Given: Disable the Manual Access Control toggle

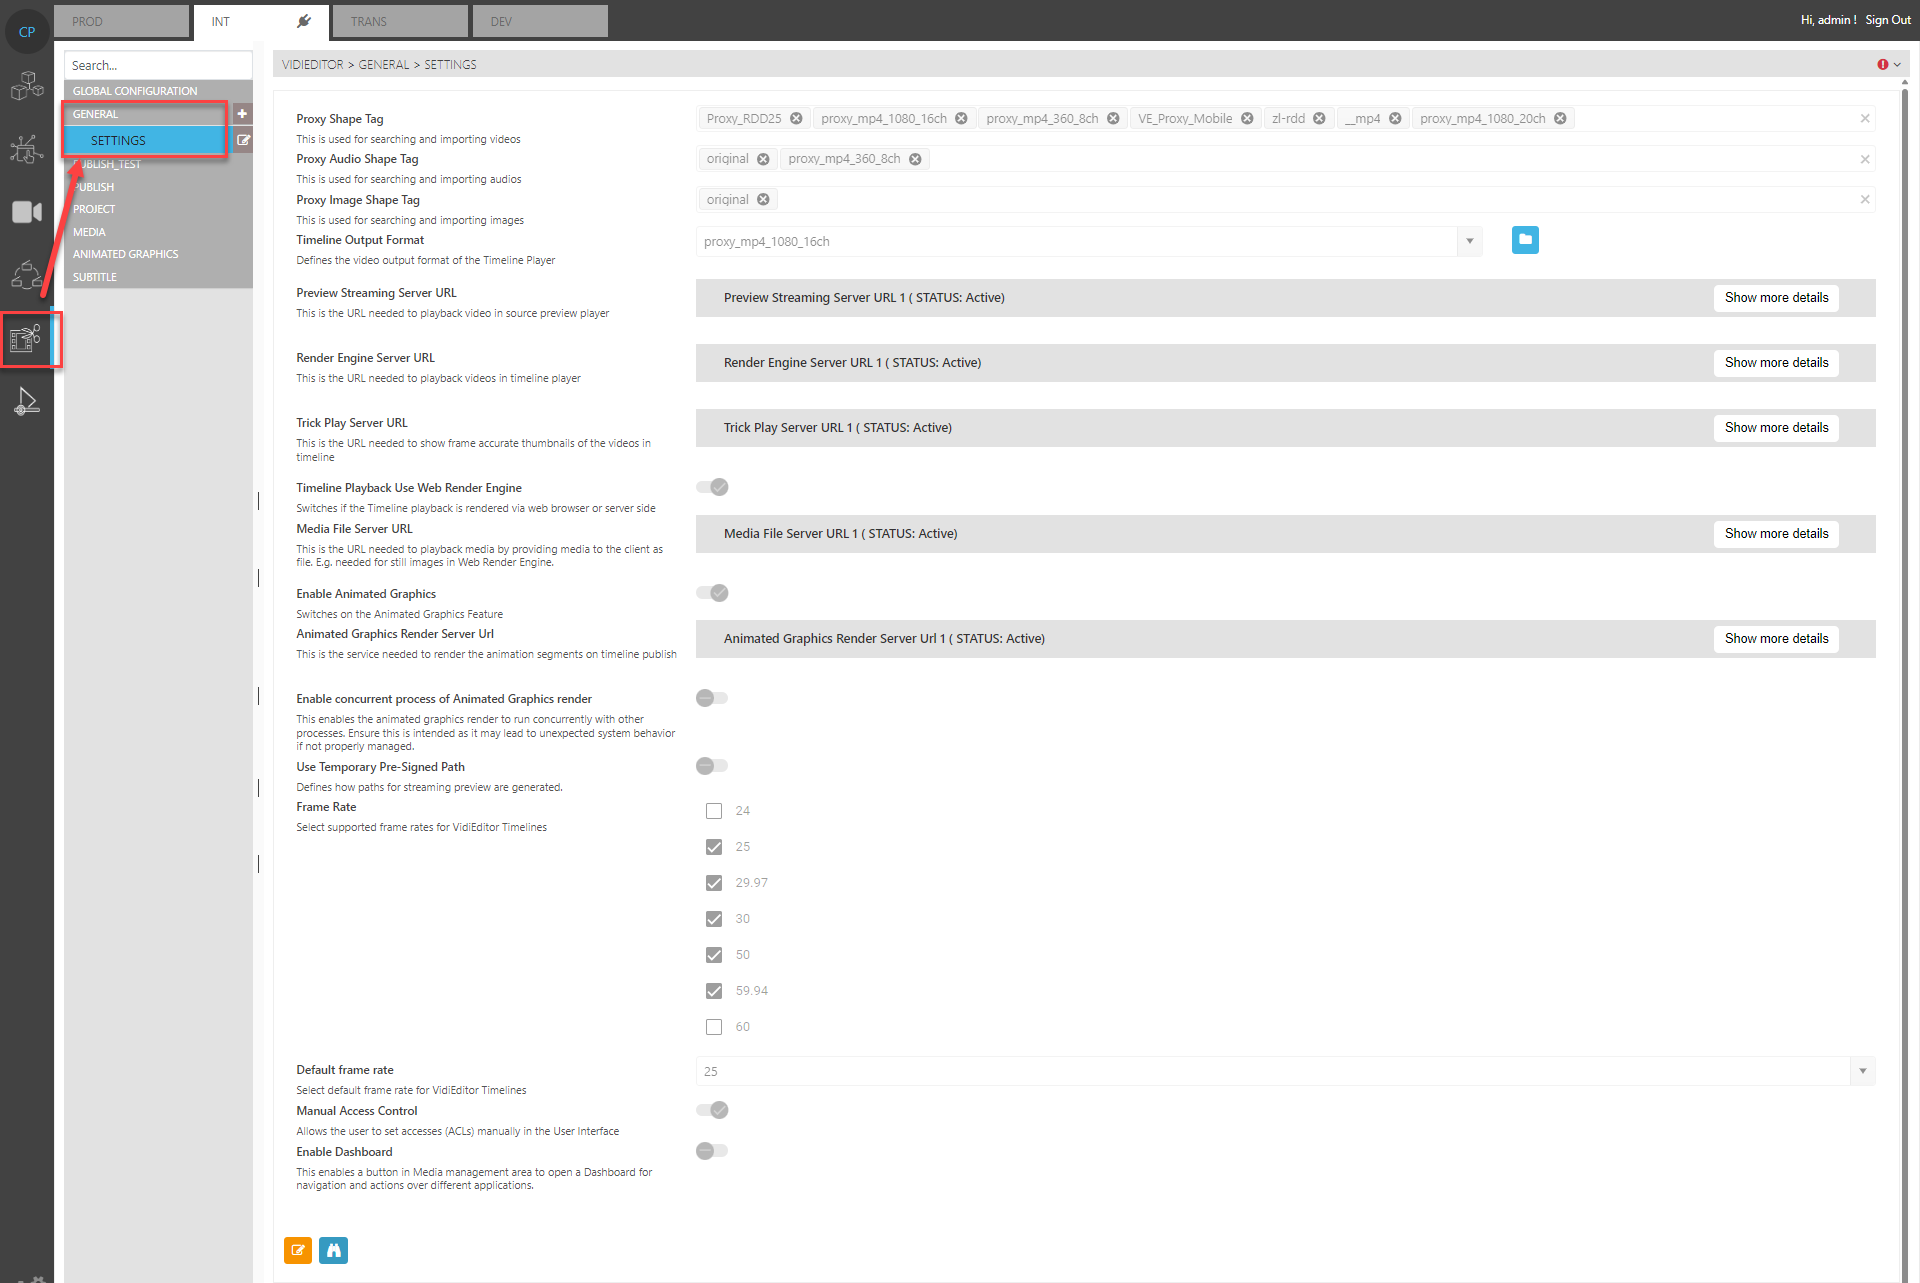Looking at the screenshot, I should [711, 1110].
